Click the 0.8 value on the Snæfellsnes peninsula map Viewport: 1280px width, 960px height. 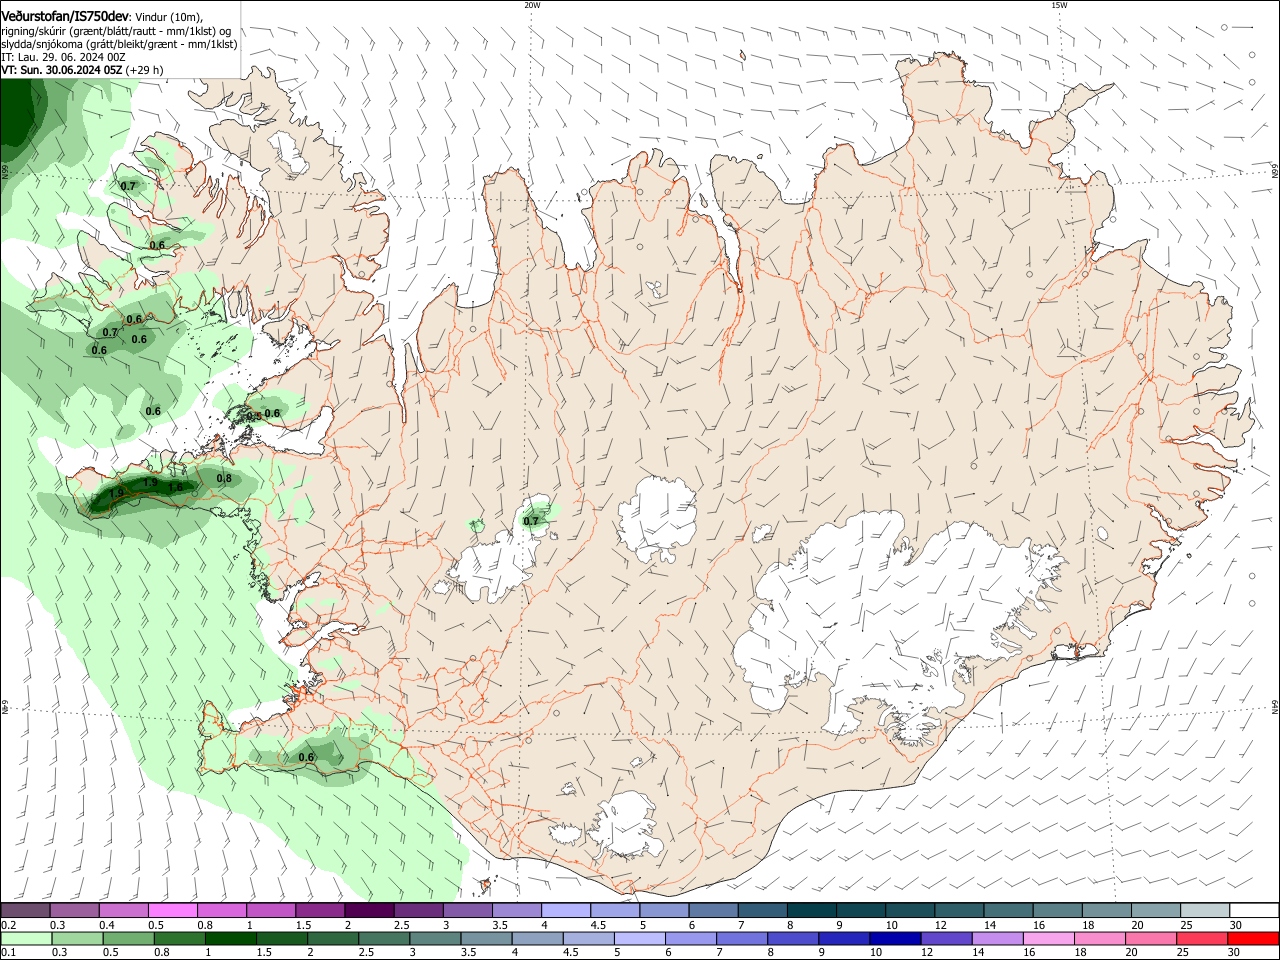coord(224,479)
